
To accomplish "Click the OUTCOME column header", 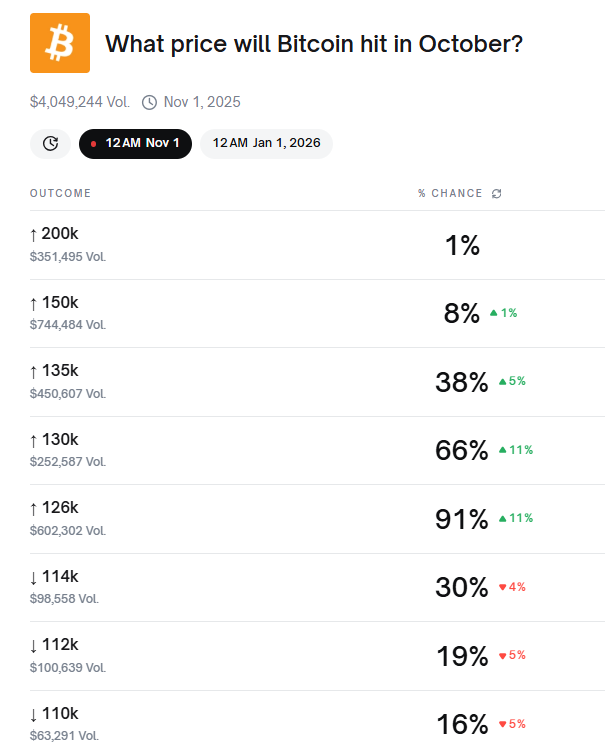I will pyautogui.click(x=60, y=193).
